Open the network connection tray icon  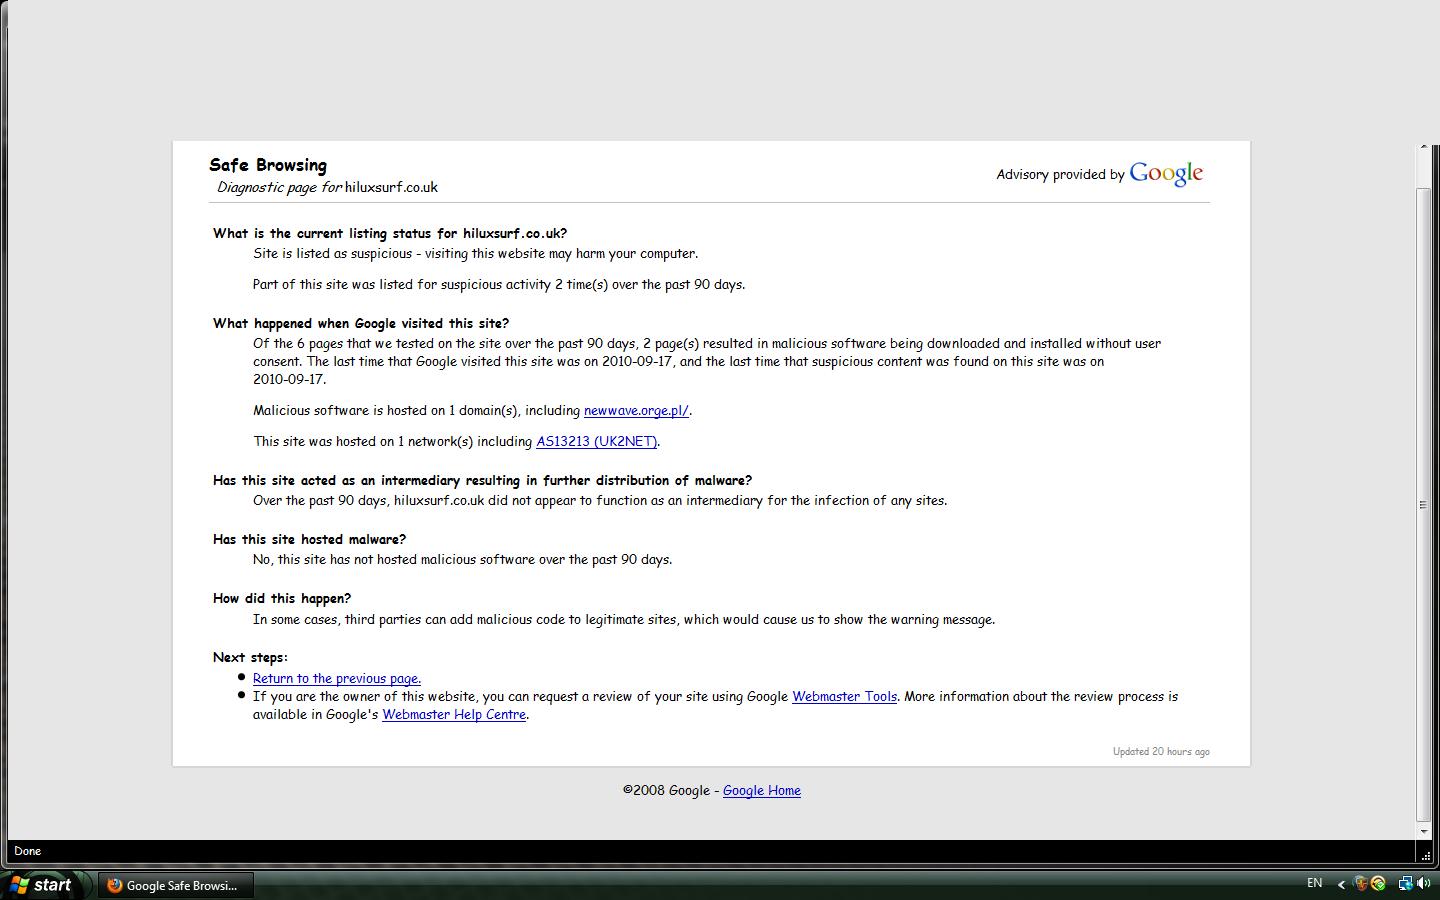pyautogui.click(x=1405, y=884)
